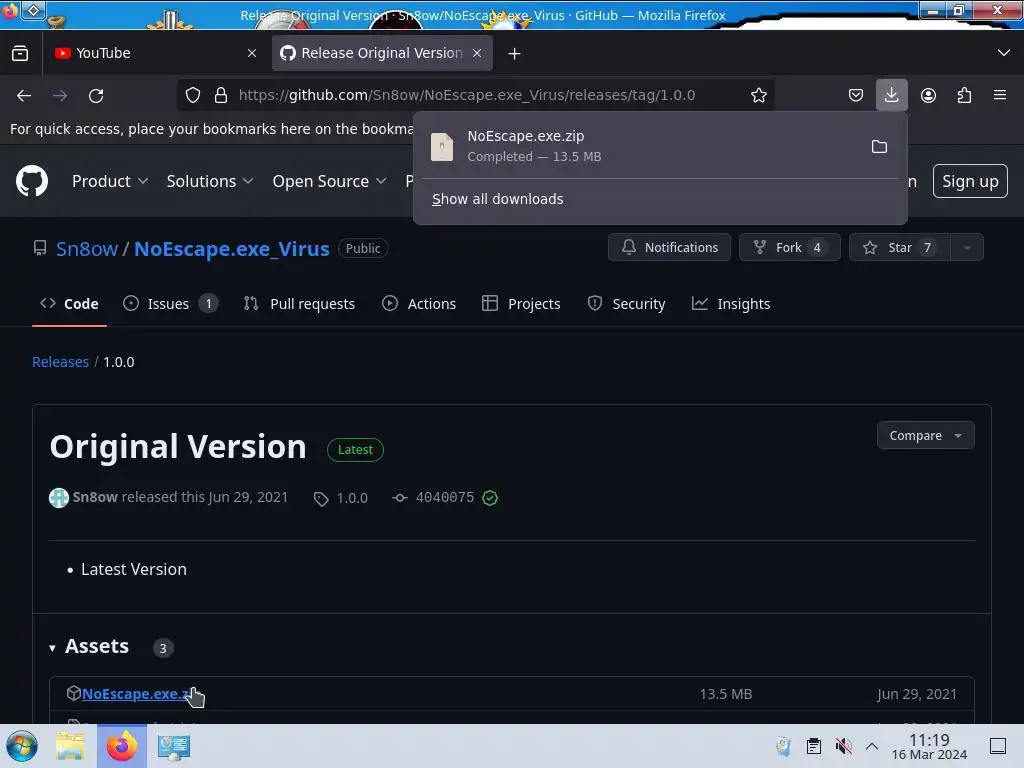The width and height of the screenshot is (1024, 768).
Task: Click the site security padlock icon
Action: point(221,95)
